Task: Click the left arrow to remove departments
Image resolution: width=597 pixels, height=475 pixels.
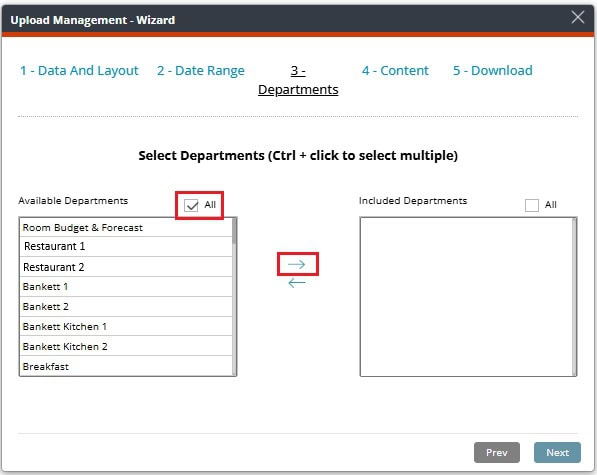Action: point(297,283)
